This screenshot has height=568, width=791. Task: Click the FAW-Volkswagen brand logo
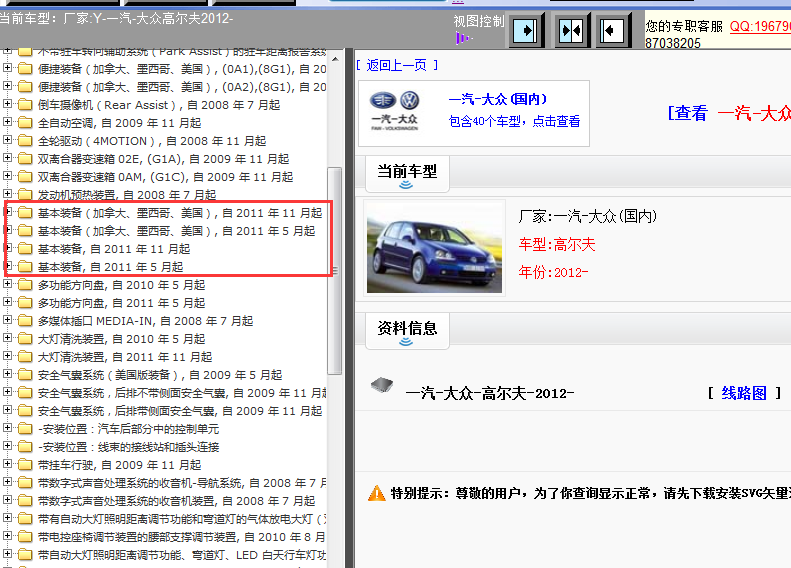394,111
